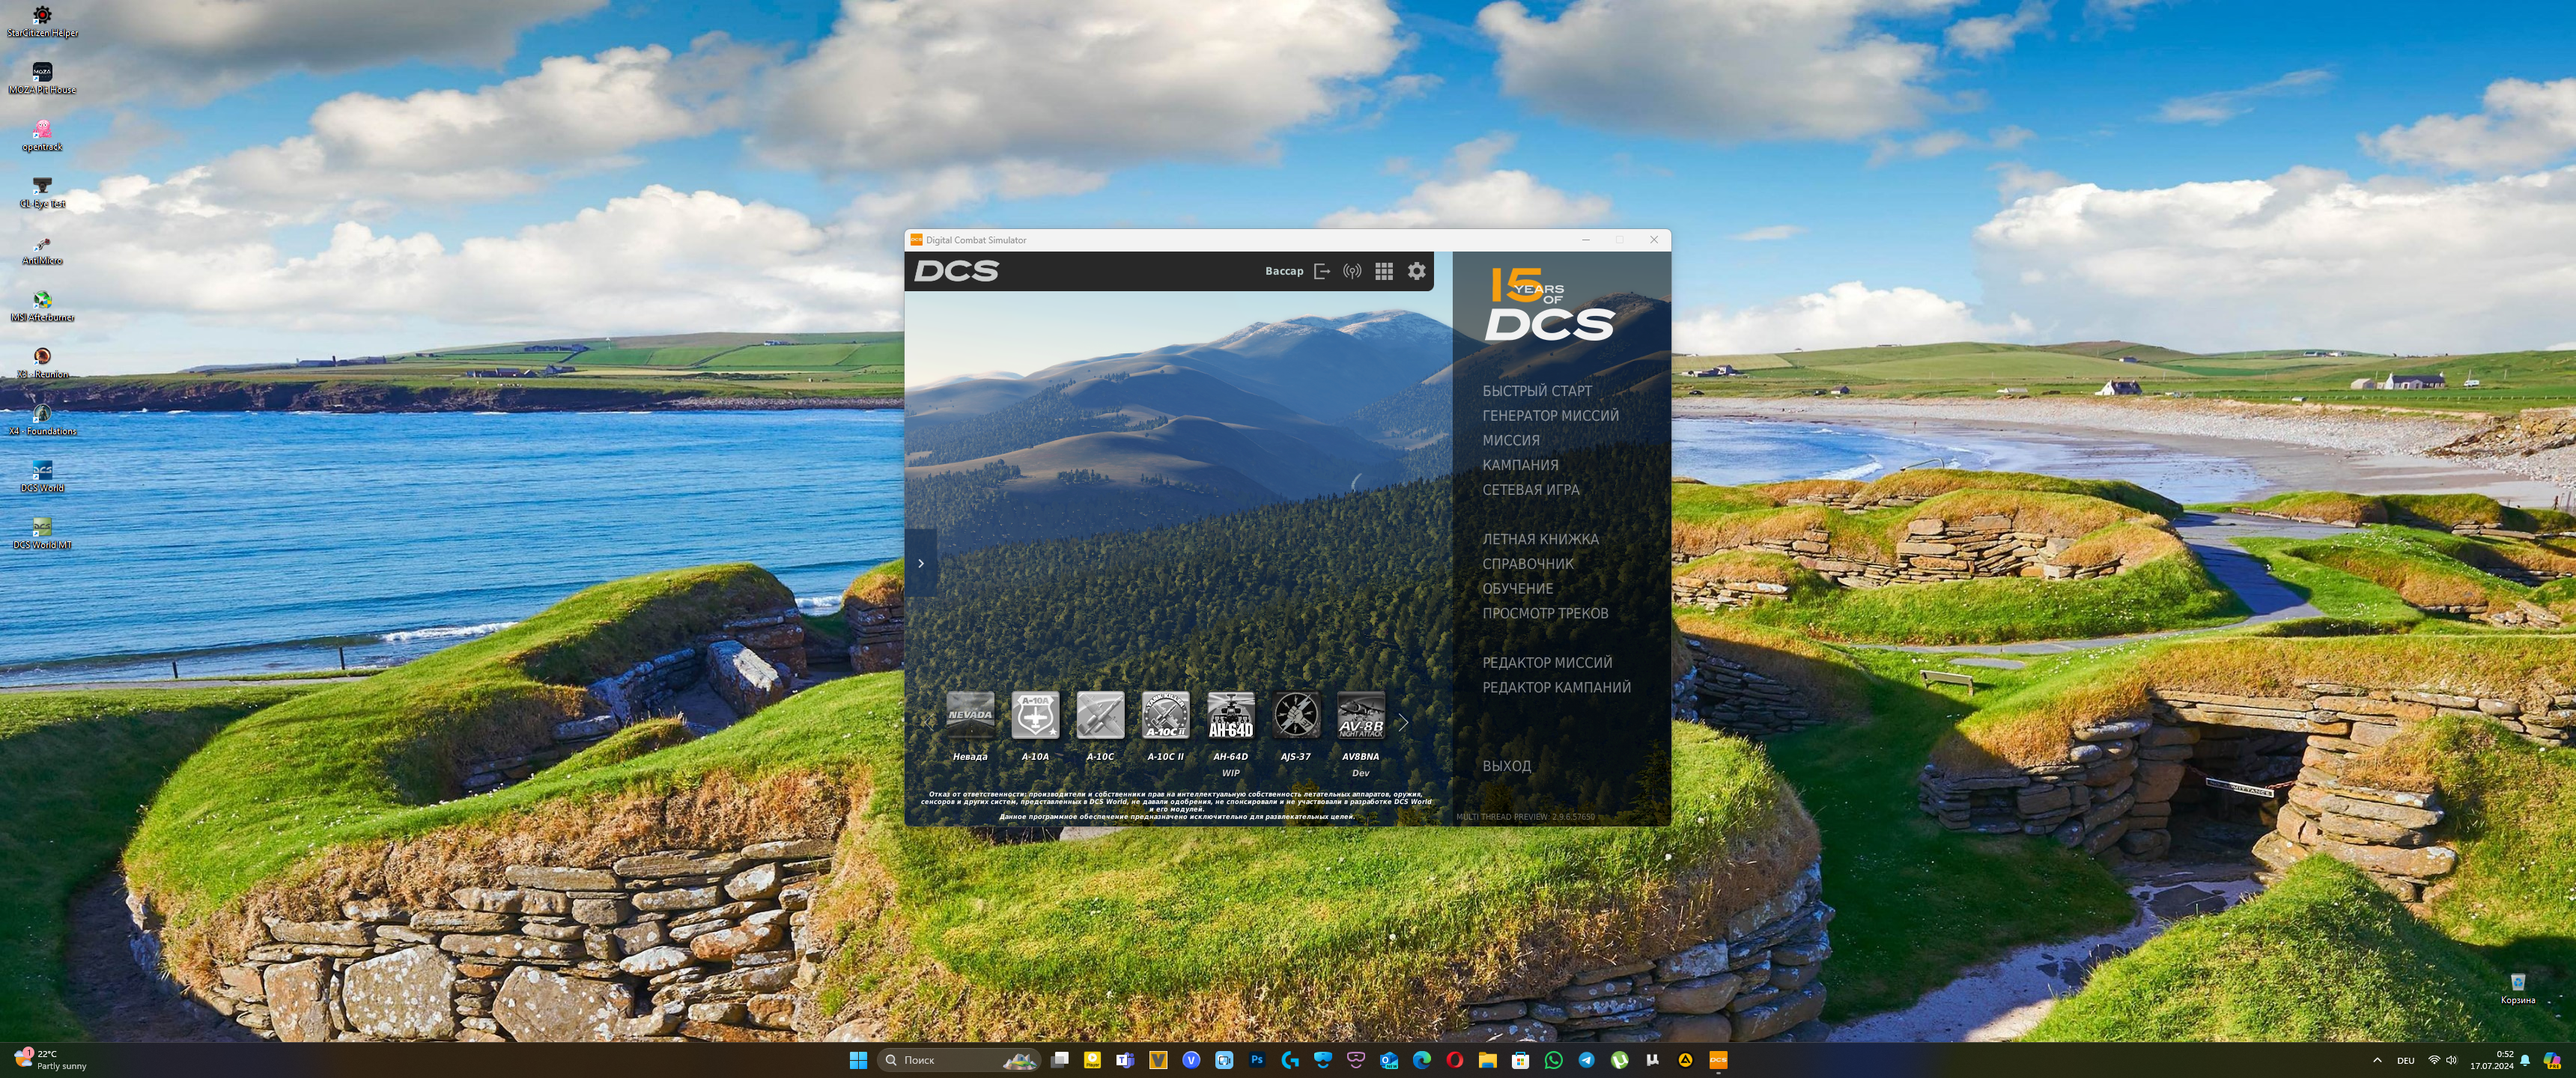Click the Поиск taskbar search field
2576x1078 pixels.
pos(958,1060)
